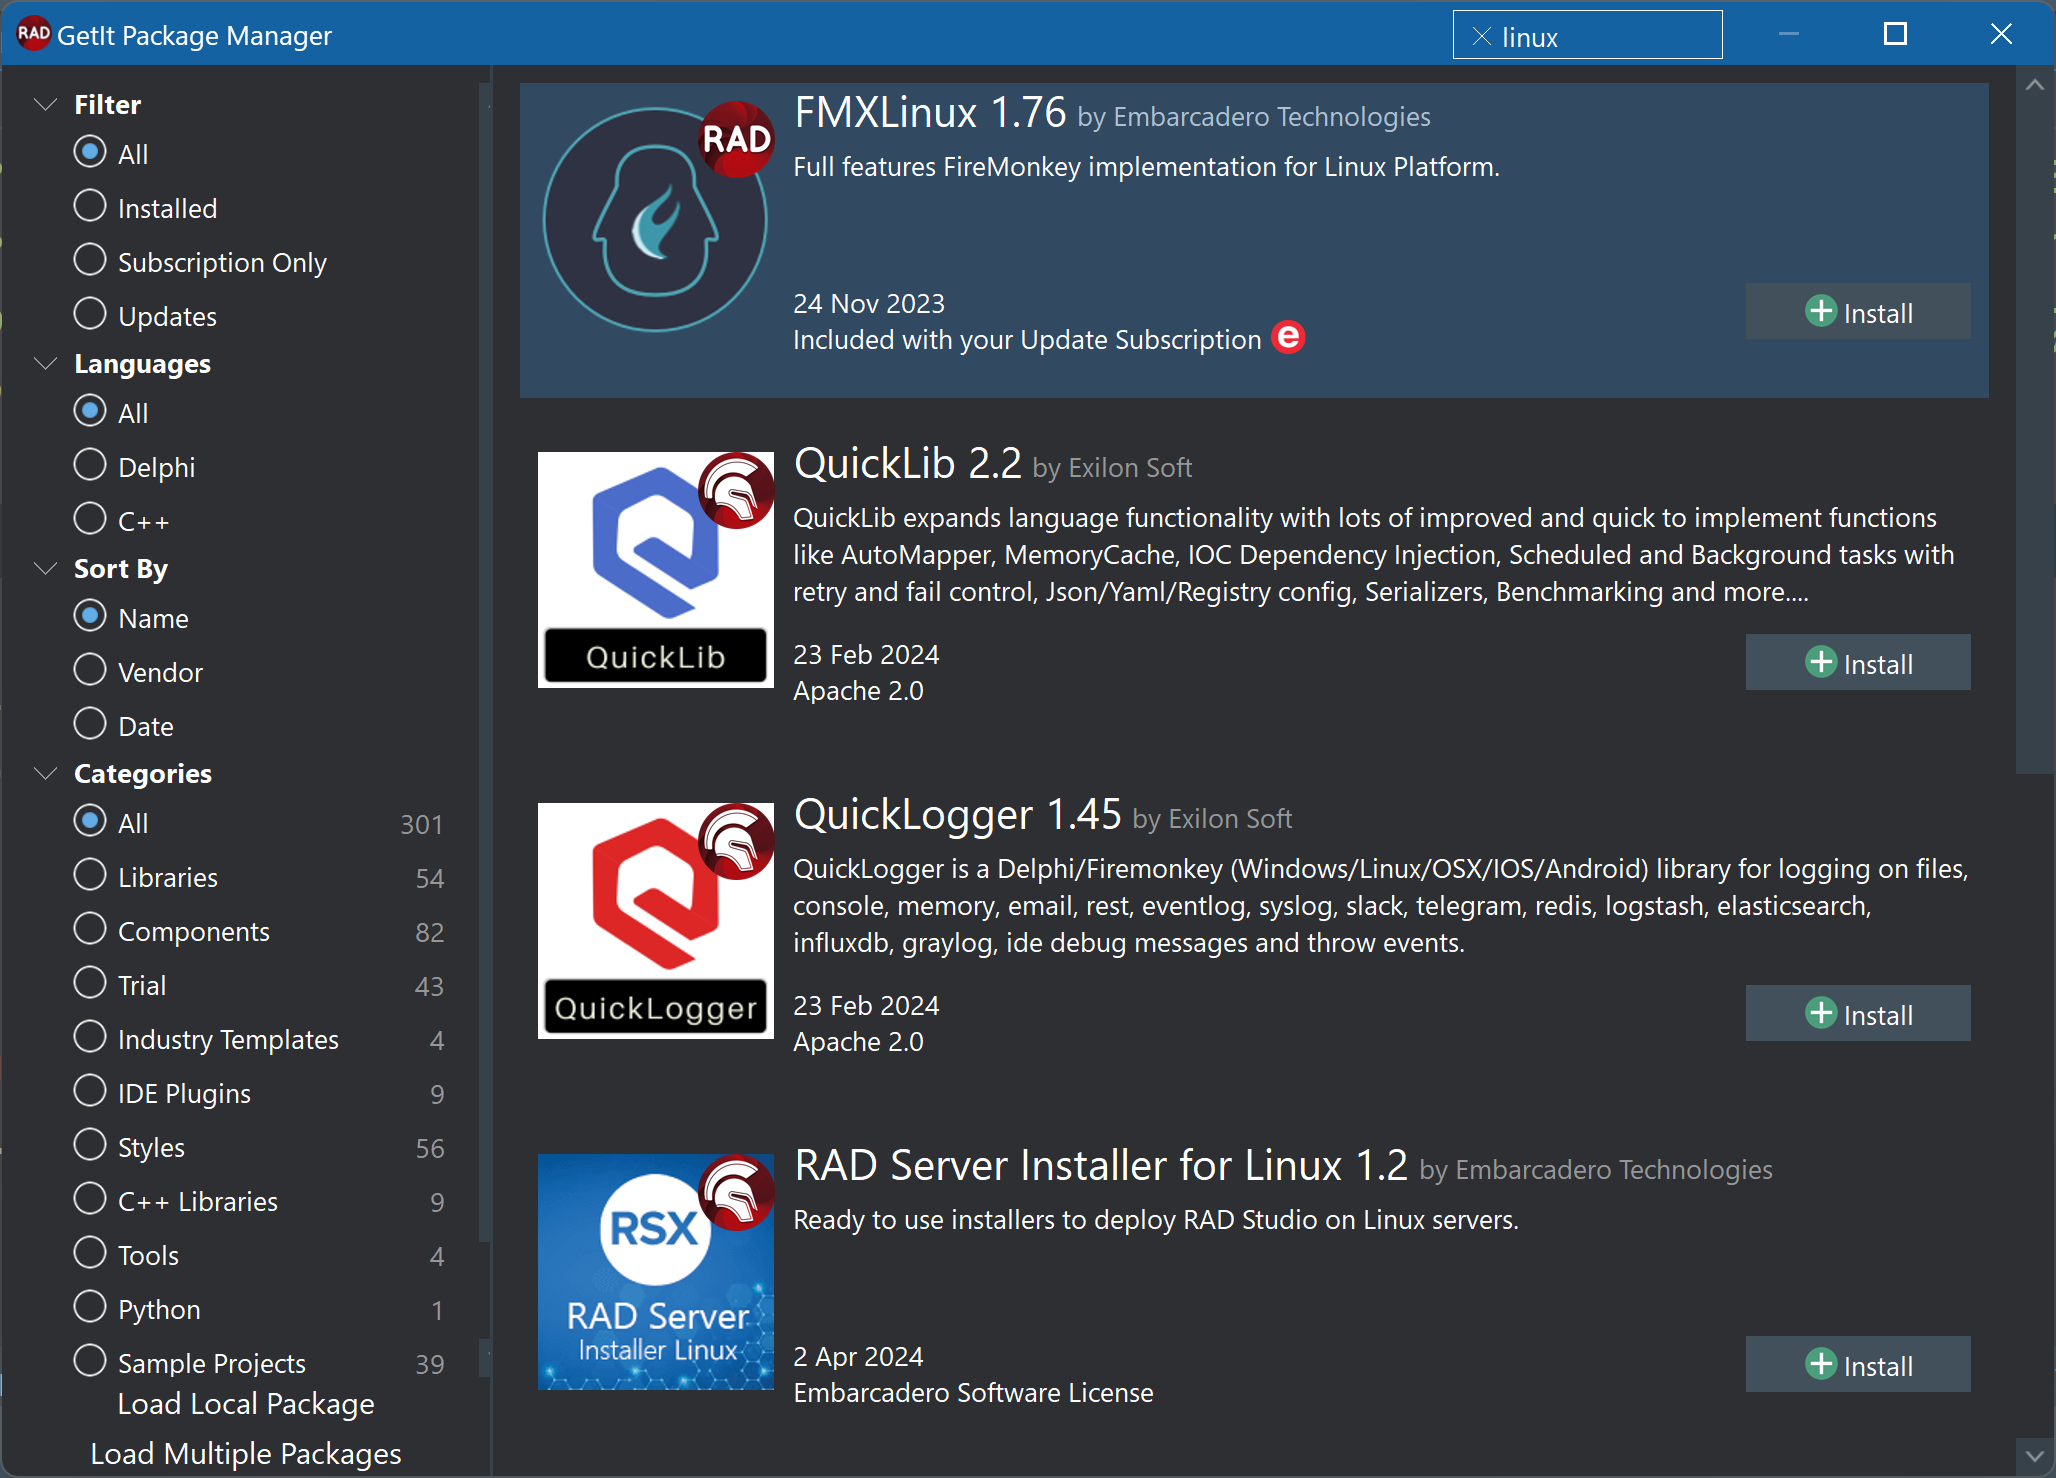
Task: Select C++ language filter
Action: point(90,519)
